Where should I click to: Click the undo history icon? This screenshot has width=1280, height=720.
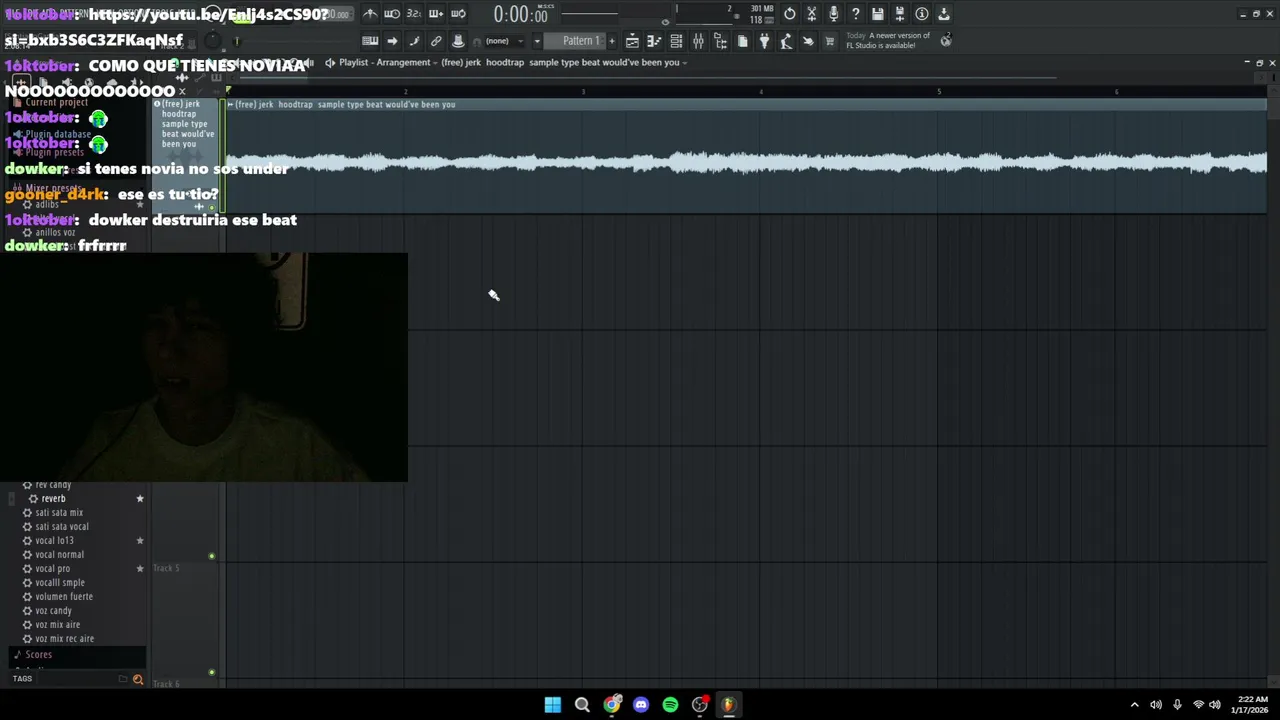pos(790,14)
